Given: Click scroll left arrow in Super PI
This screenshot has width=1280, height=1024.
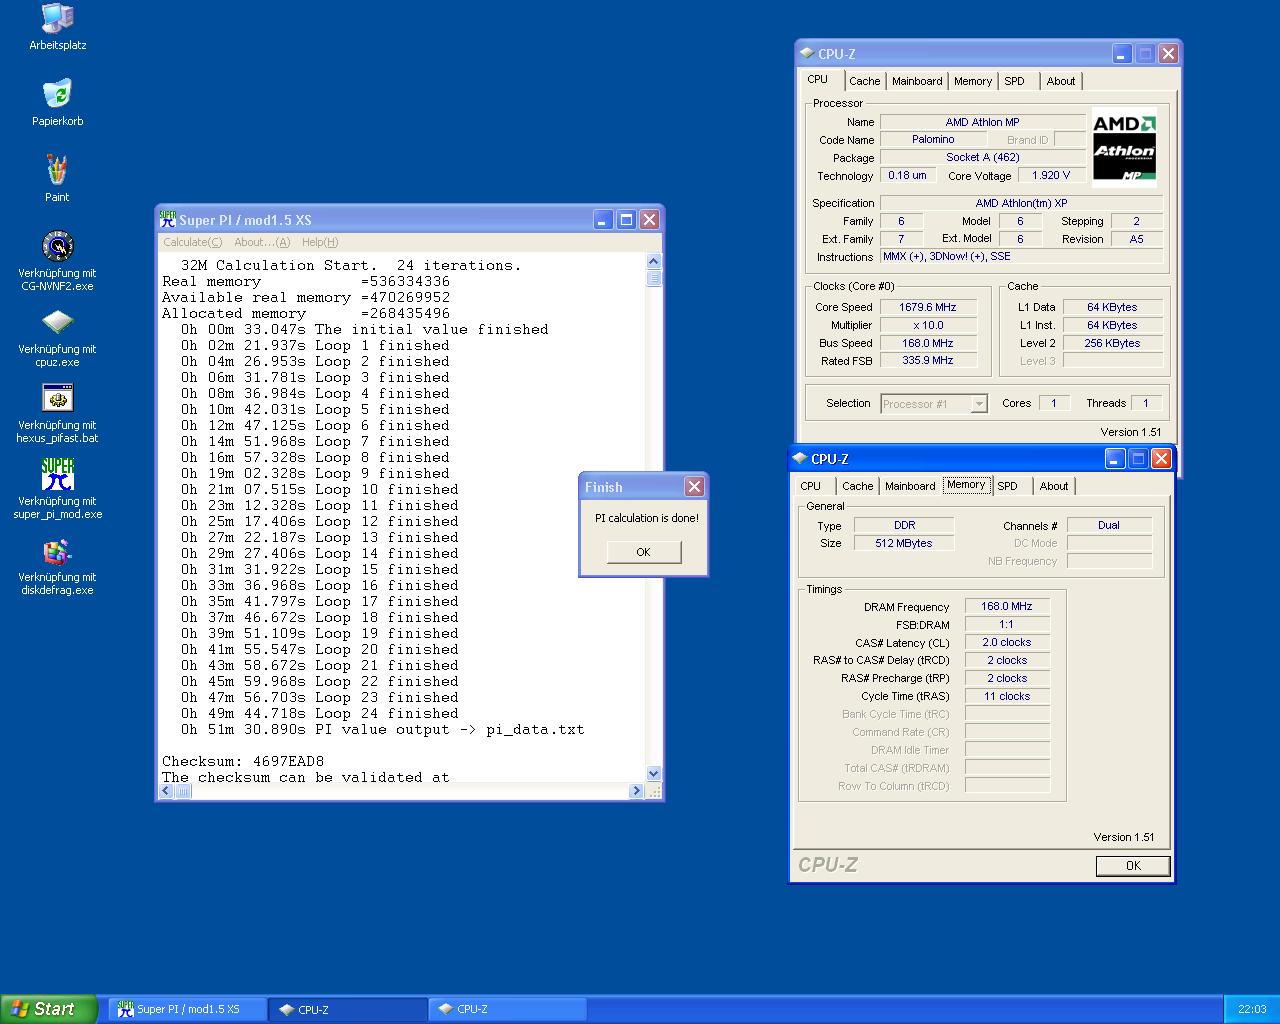Looking at the screenshot, I should click(166, 791).
